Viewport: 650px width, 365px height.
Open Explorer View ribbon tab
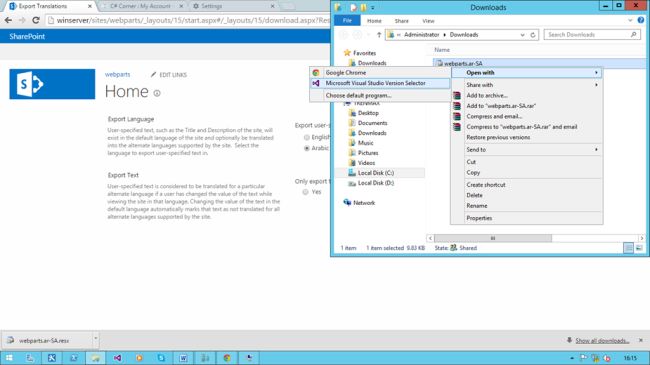pos(428,21)
